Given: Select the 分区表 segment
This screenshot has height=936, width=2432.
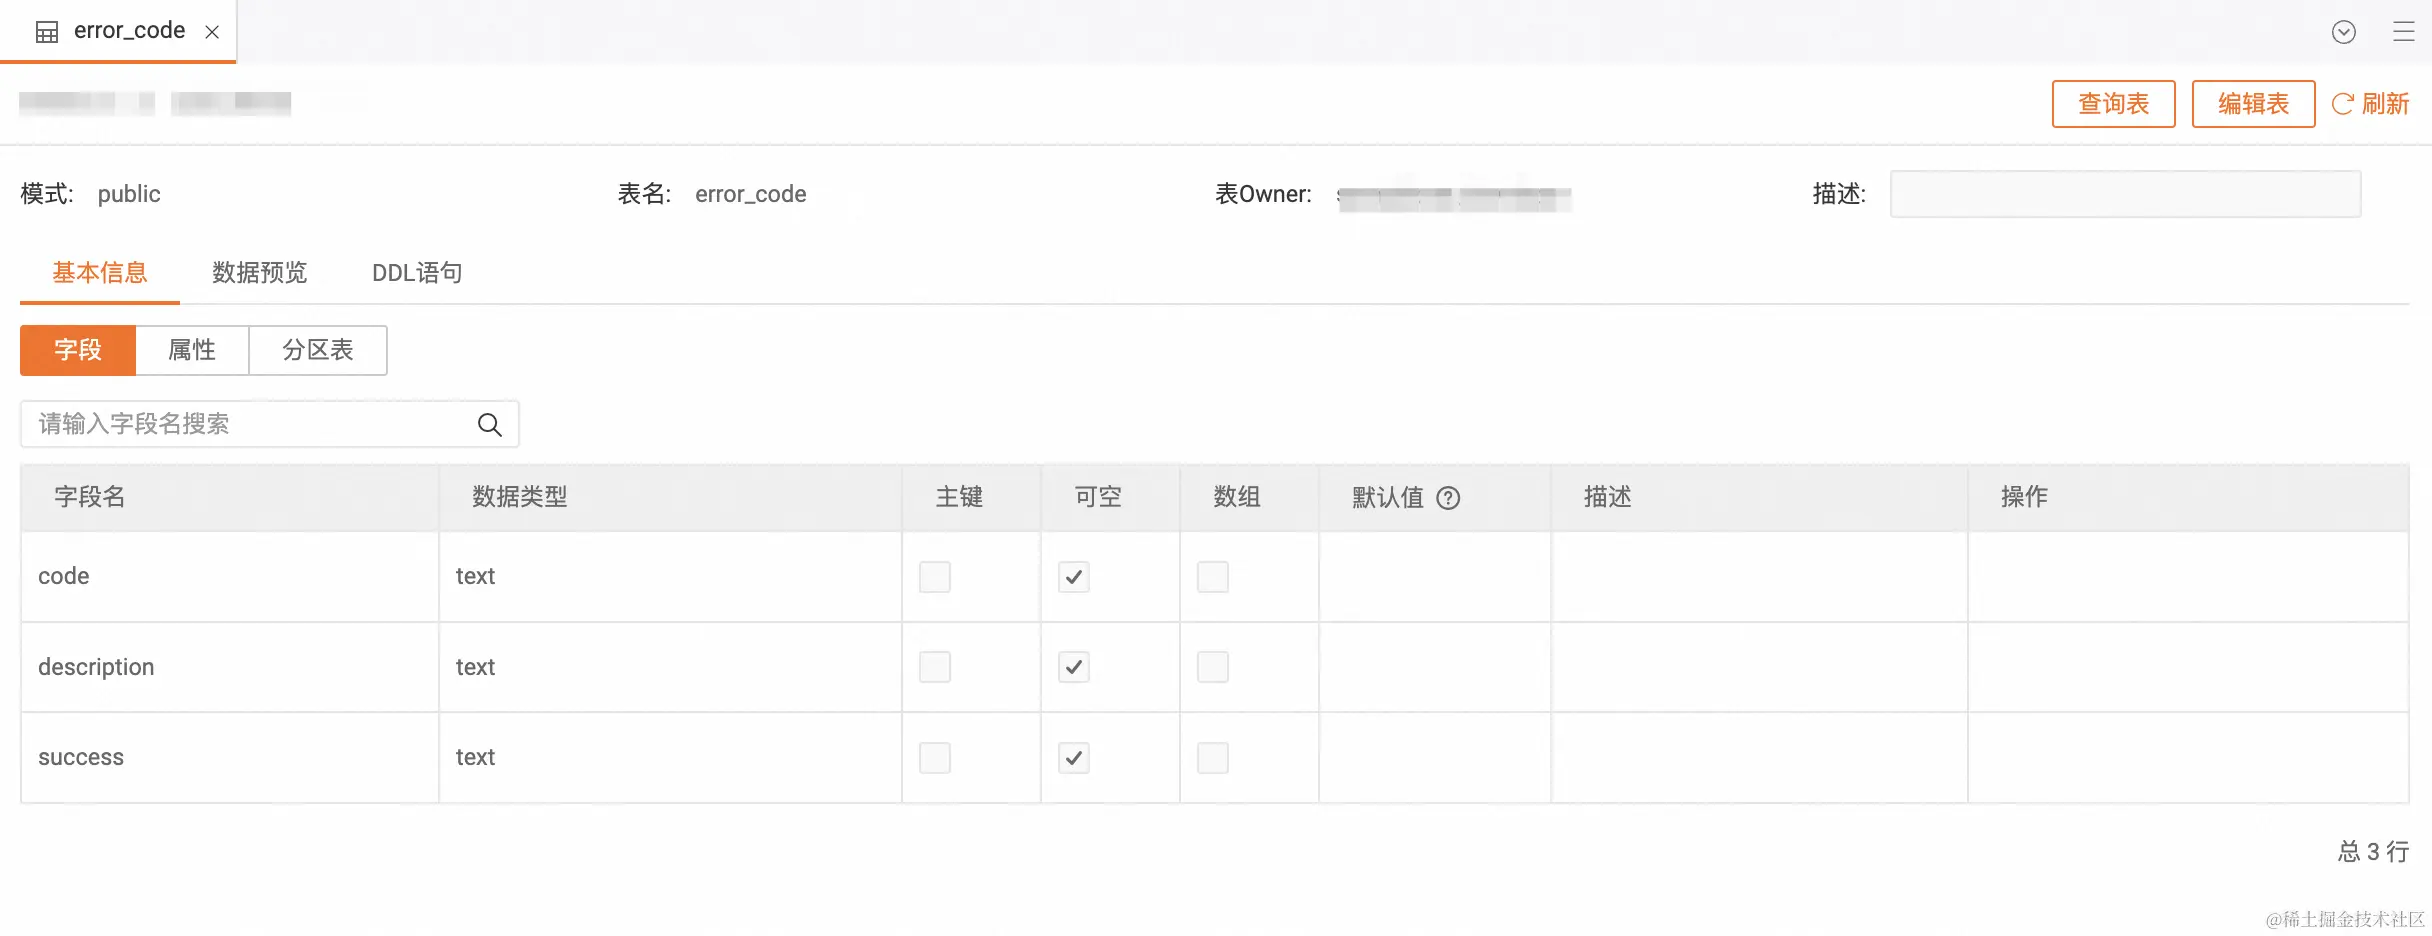Looking at the screenshot, I should coord(318,350).
